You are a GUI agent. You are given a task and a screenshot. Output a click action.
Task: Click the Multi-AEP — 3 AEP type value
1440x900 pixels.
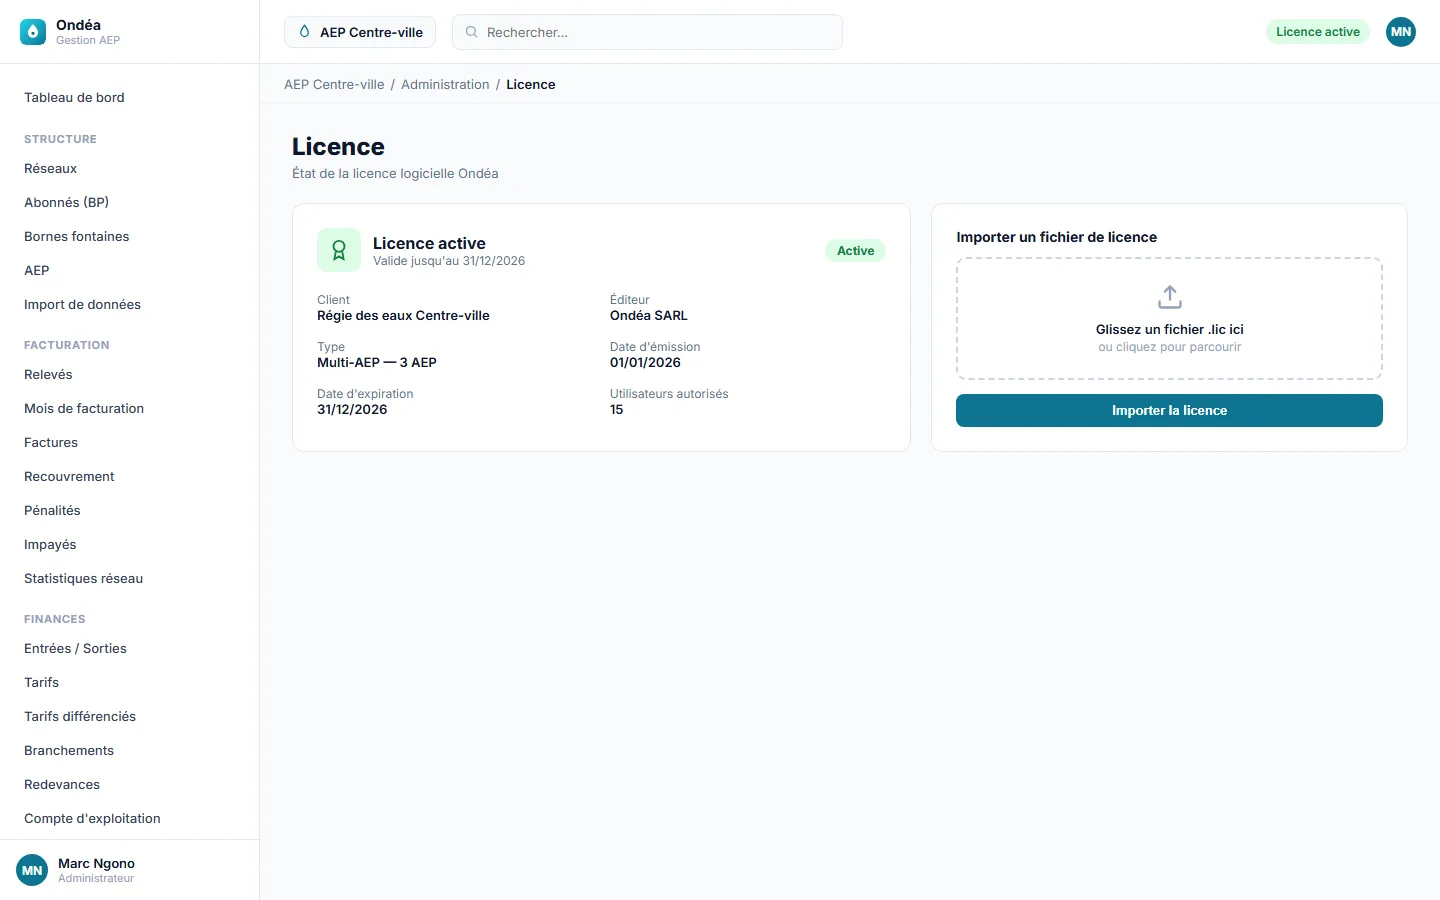377,363
